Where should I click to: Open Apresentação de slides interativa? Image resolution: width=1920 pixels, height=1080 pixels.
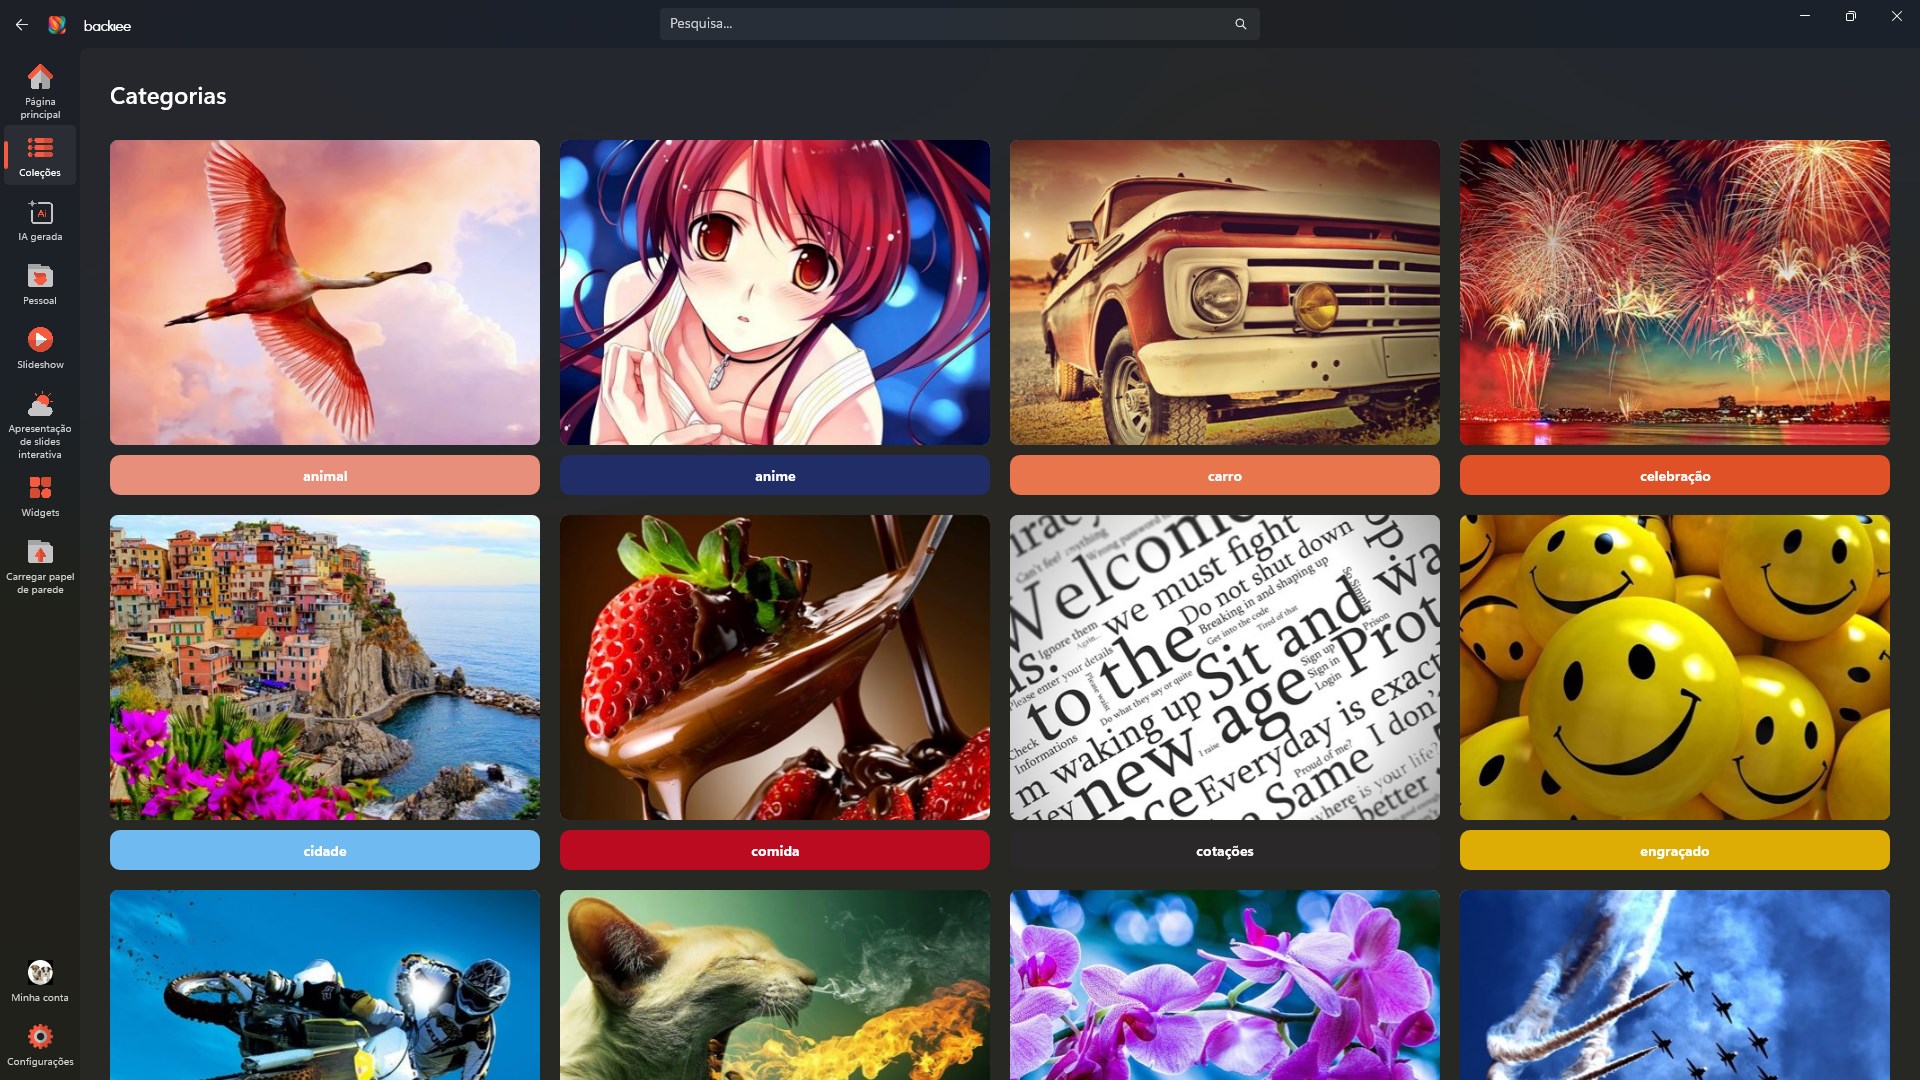click(40, 405)
